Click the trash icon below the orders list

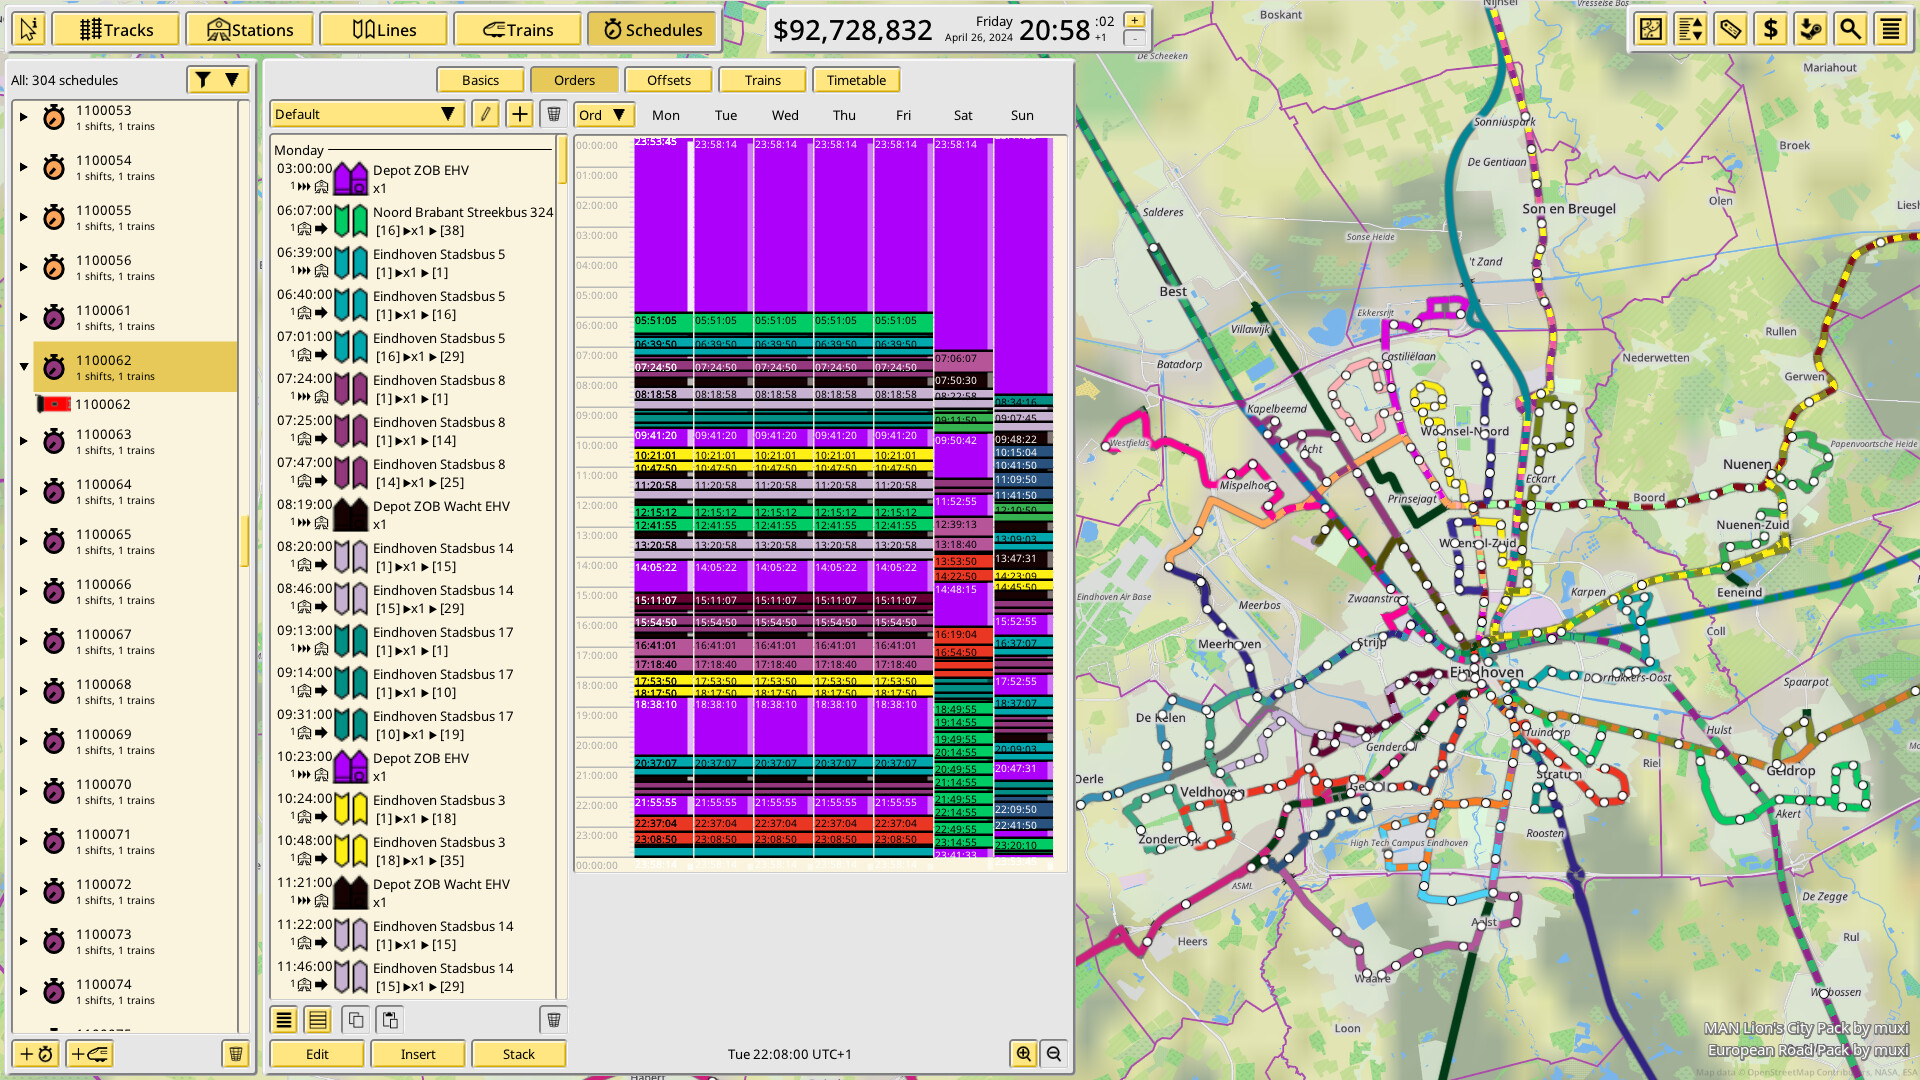pos(553,1019)
